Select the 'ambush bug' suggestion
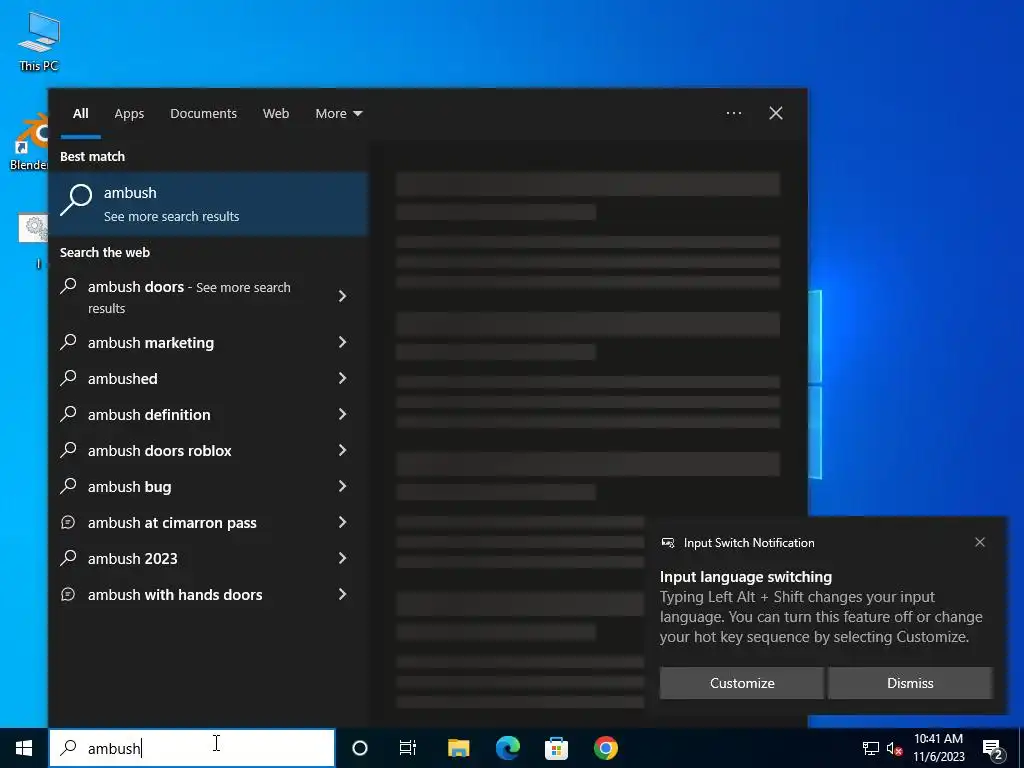This screenshot has height=768, width=1024. (x=208, y=486)
